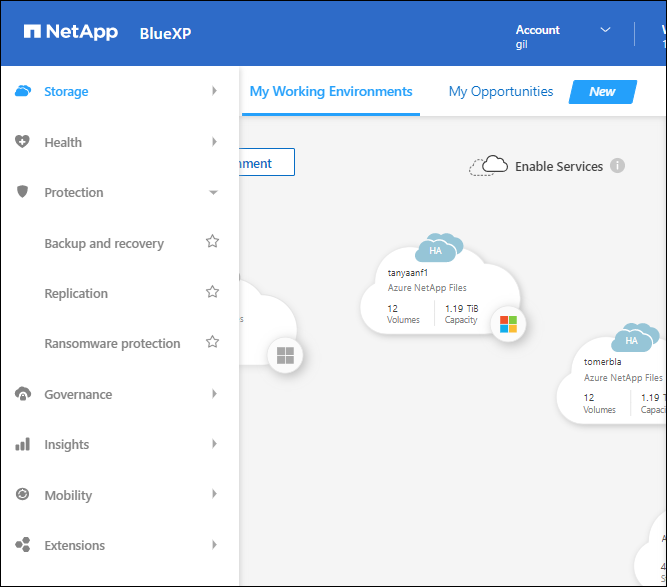
Task: Click the info icon beside Enable Services
Action: (617, 166)
